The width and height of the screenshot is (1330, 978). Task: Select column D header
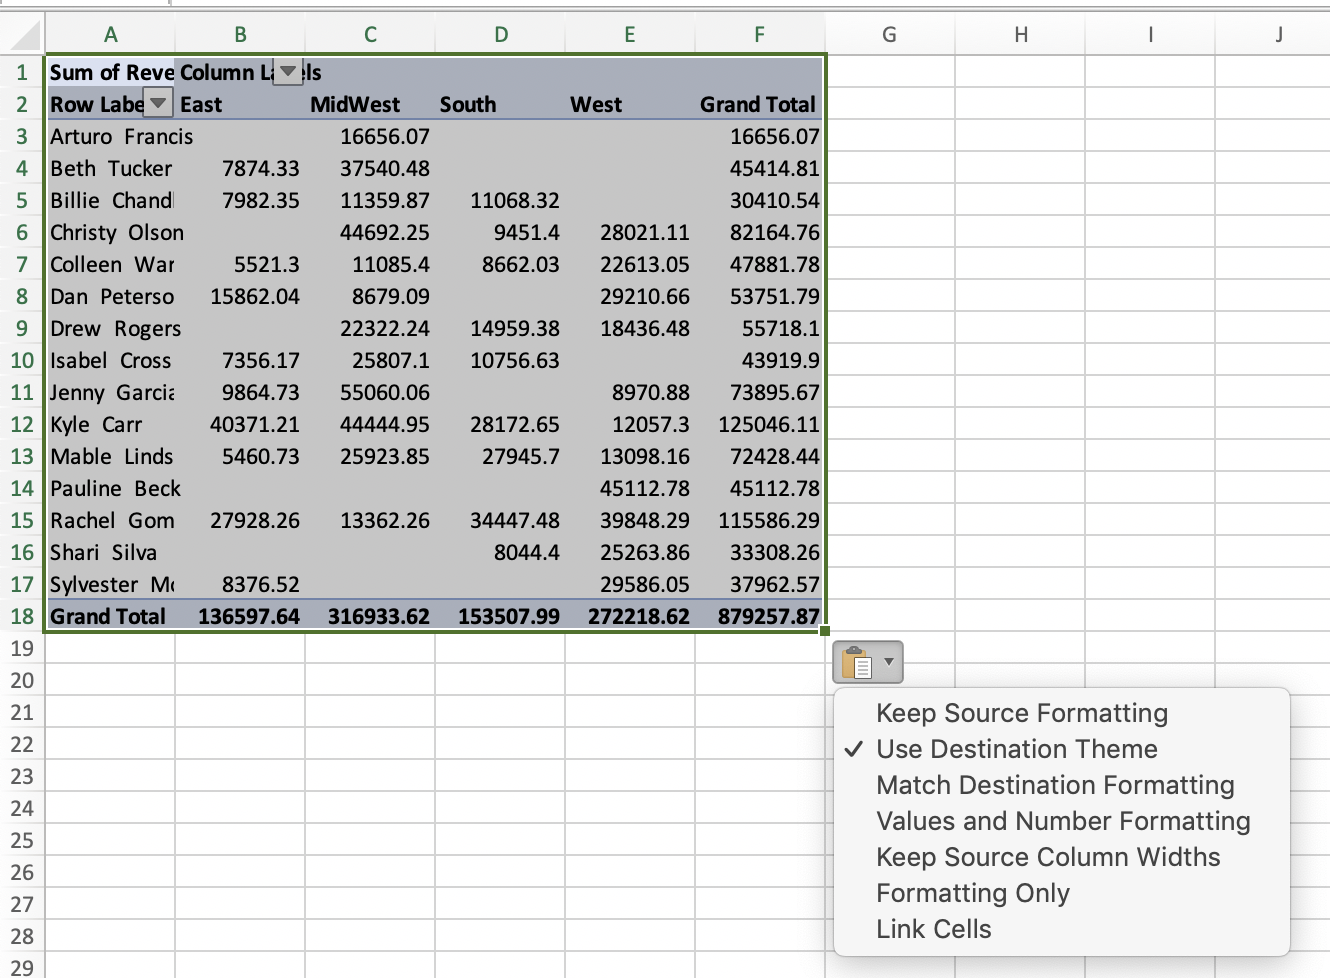pyautogui.click(x=500, y=34)
